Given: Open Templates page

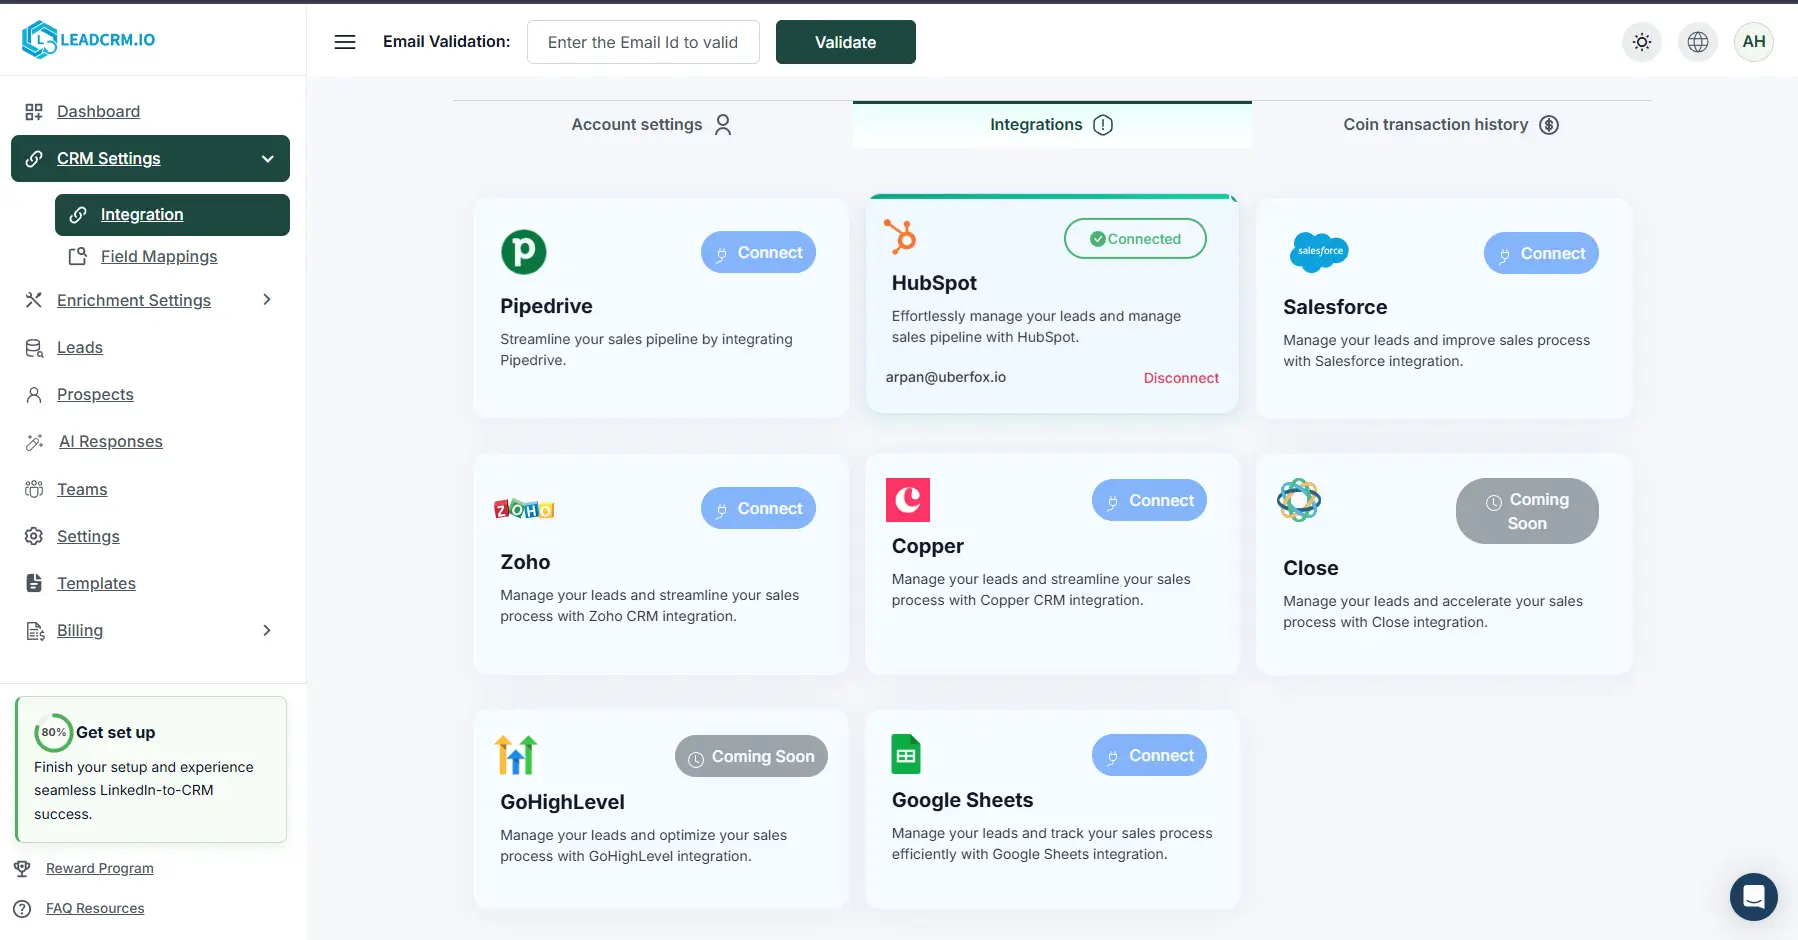Looking at the screenshot, I should (x=96, y=583).
